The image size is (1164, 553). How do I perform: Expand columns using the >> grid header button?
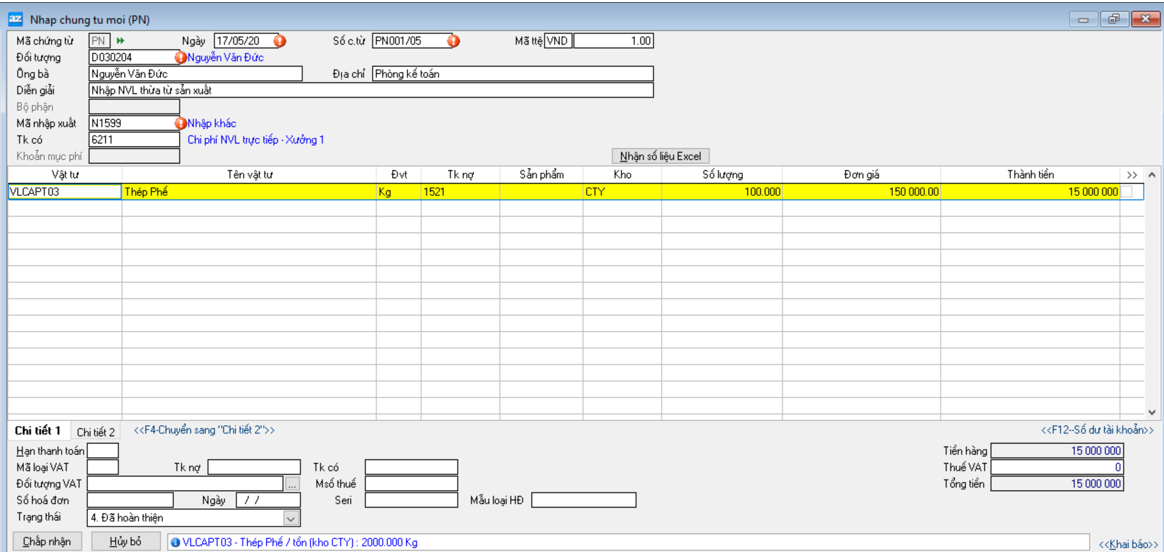coord(1132,175)
